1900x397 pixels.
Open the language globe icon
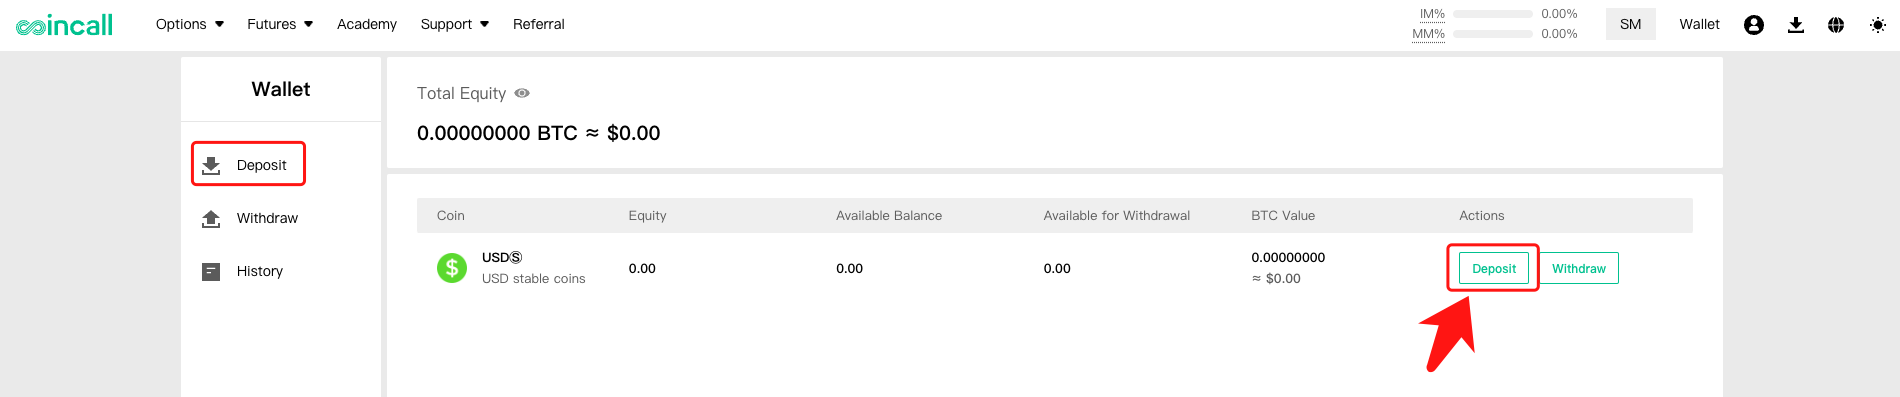pos(1836,25)
